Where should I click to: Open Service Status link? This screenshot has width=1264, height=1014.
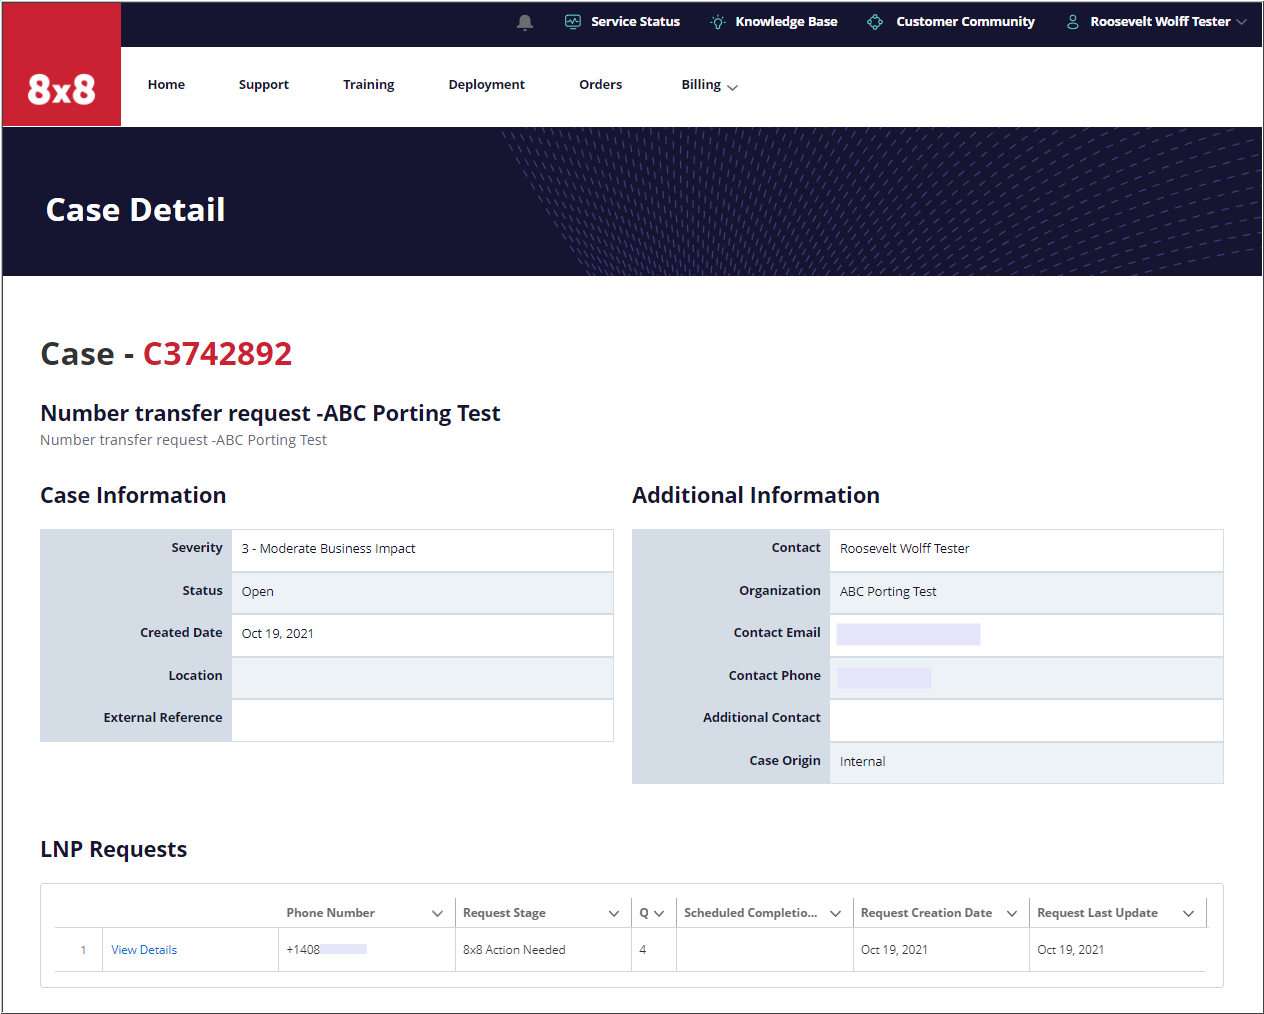pyautogui.click(x=635, y=21)
